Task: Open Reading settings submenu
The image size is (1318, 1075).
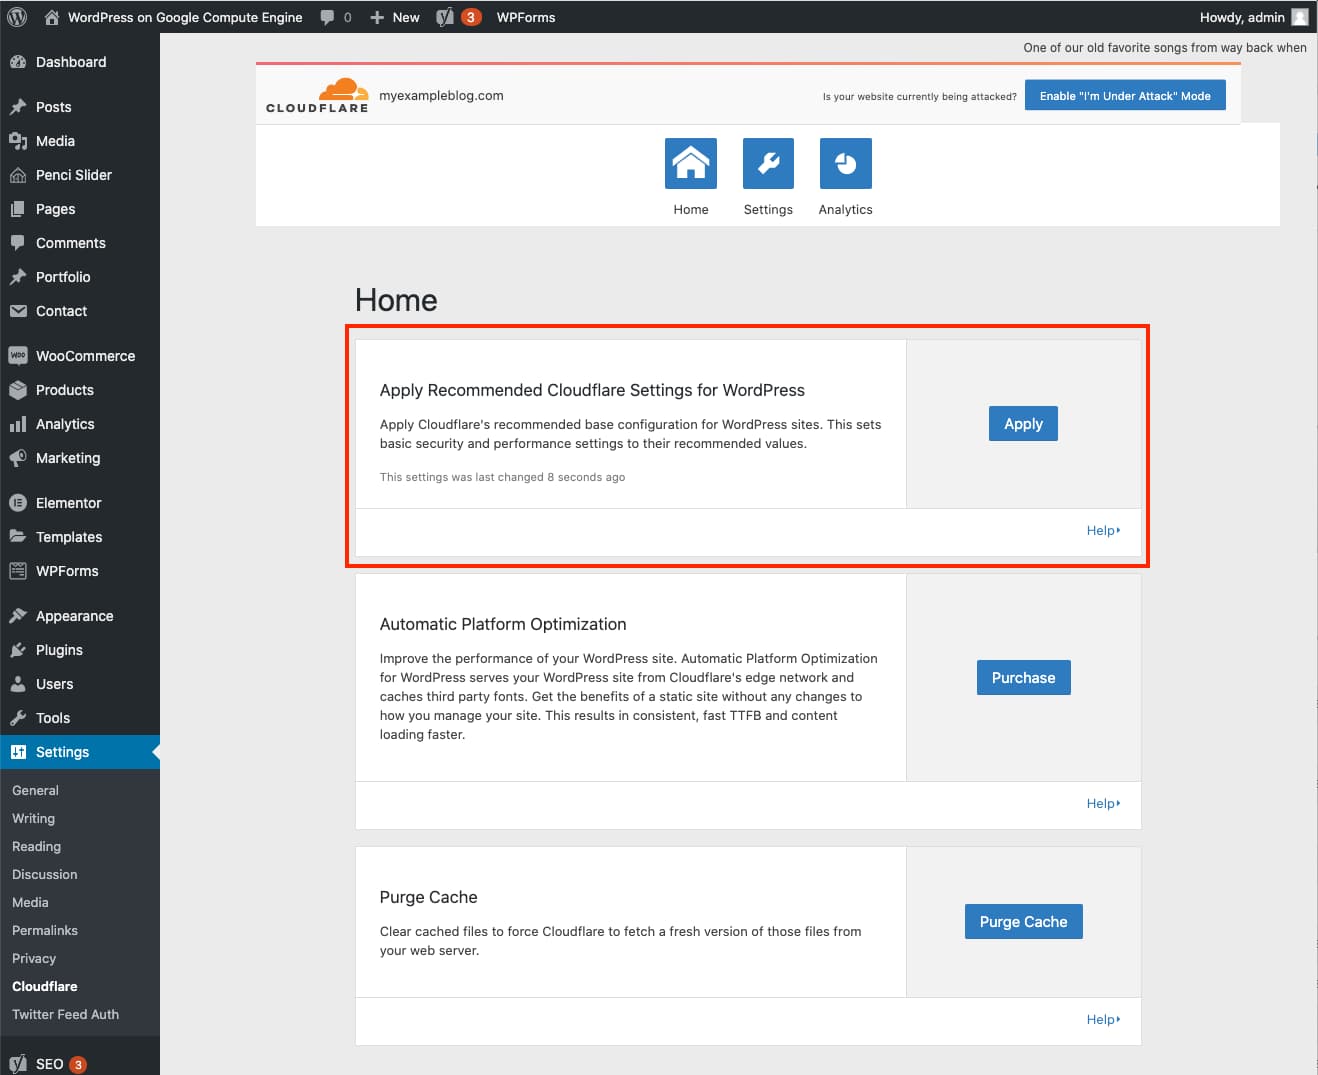Action: pyautogui.click(x=36, y=846)
